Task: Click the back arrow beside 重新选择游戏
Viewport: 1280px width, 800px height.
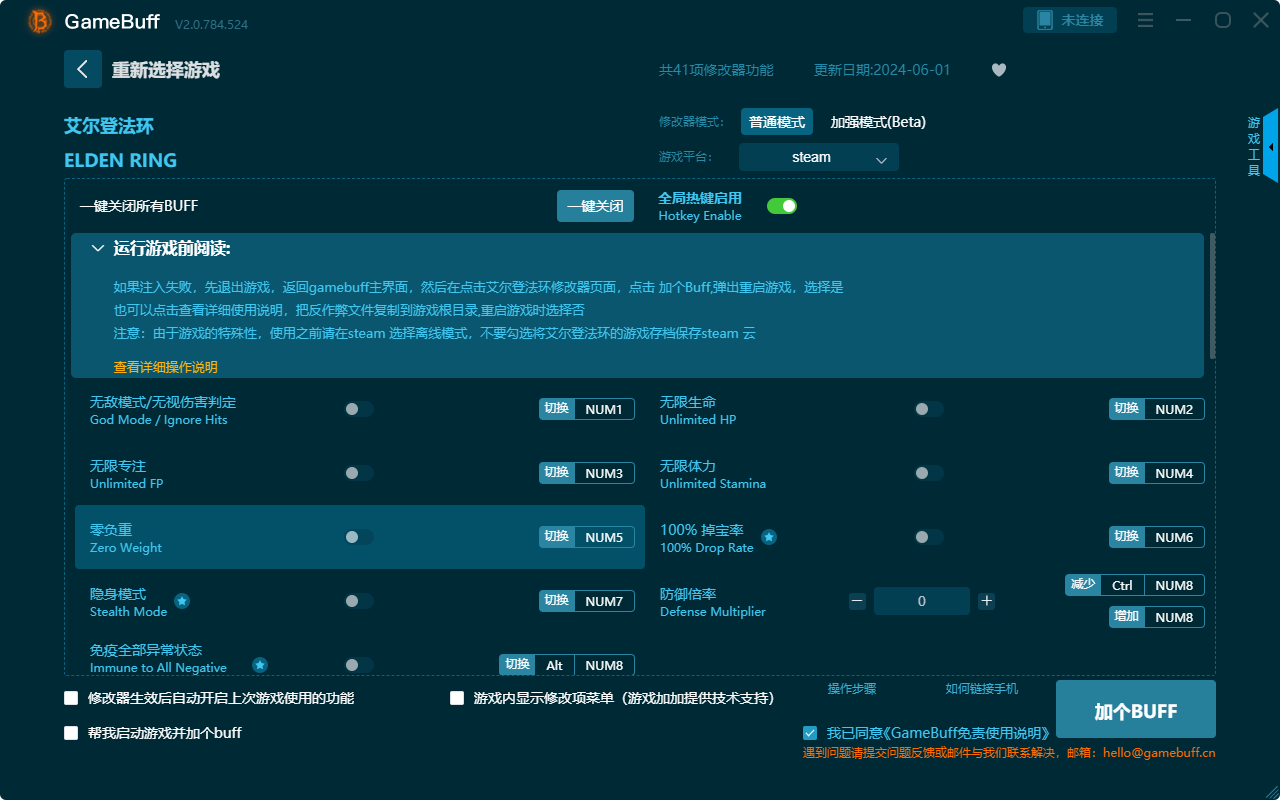Action: click(83, 68)
